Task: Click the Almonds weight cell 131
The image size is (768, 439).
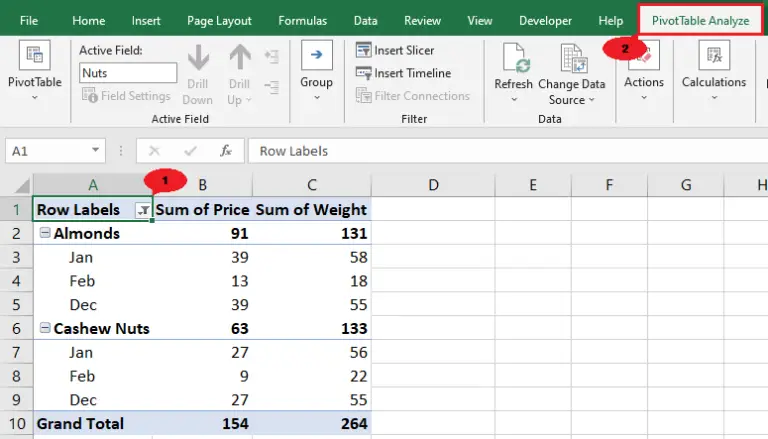Action: pos(312,233)
